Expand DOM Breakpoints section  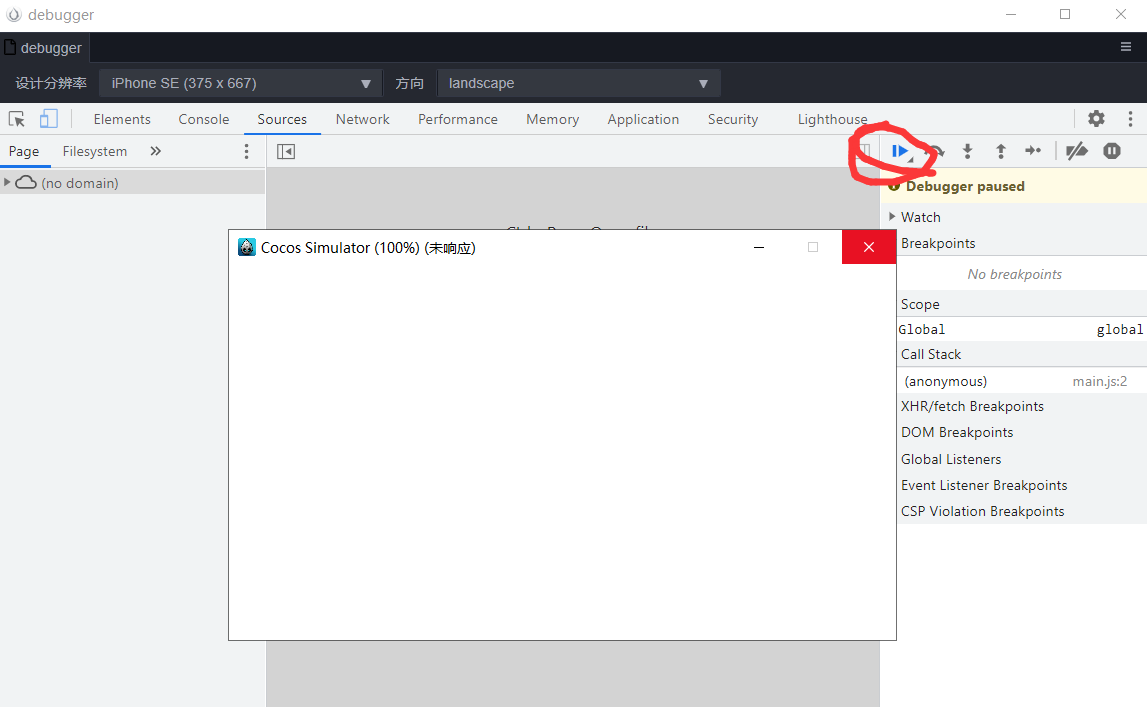[x=957, y=433]
